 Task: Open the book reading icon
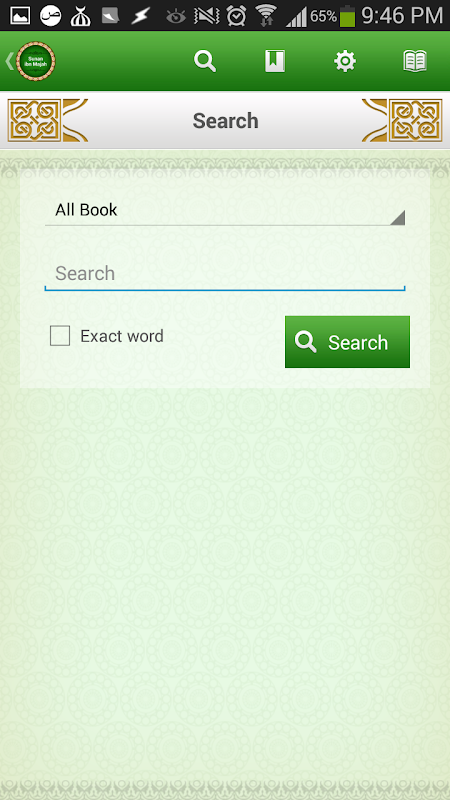click(415, 61)
